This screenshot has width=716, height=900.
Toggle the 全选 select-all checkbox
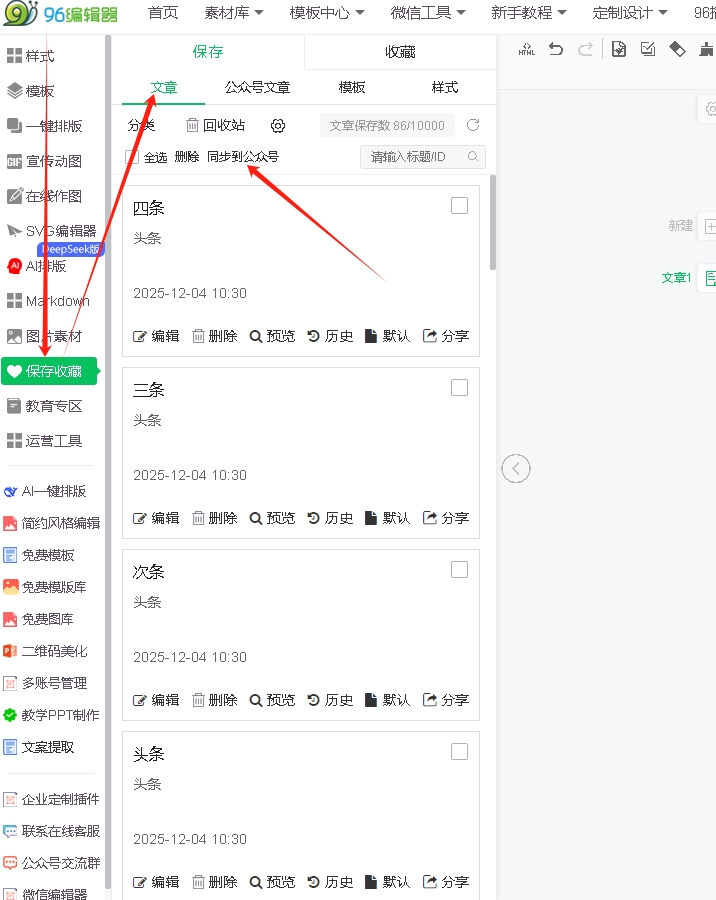(x=132, y=157)
